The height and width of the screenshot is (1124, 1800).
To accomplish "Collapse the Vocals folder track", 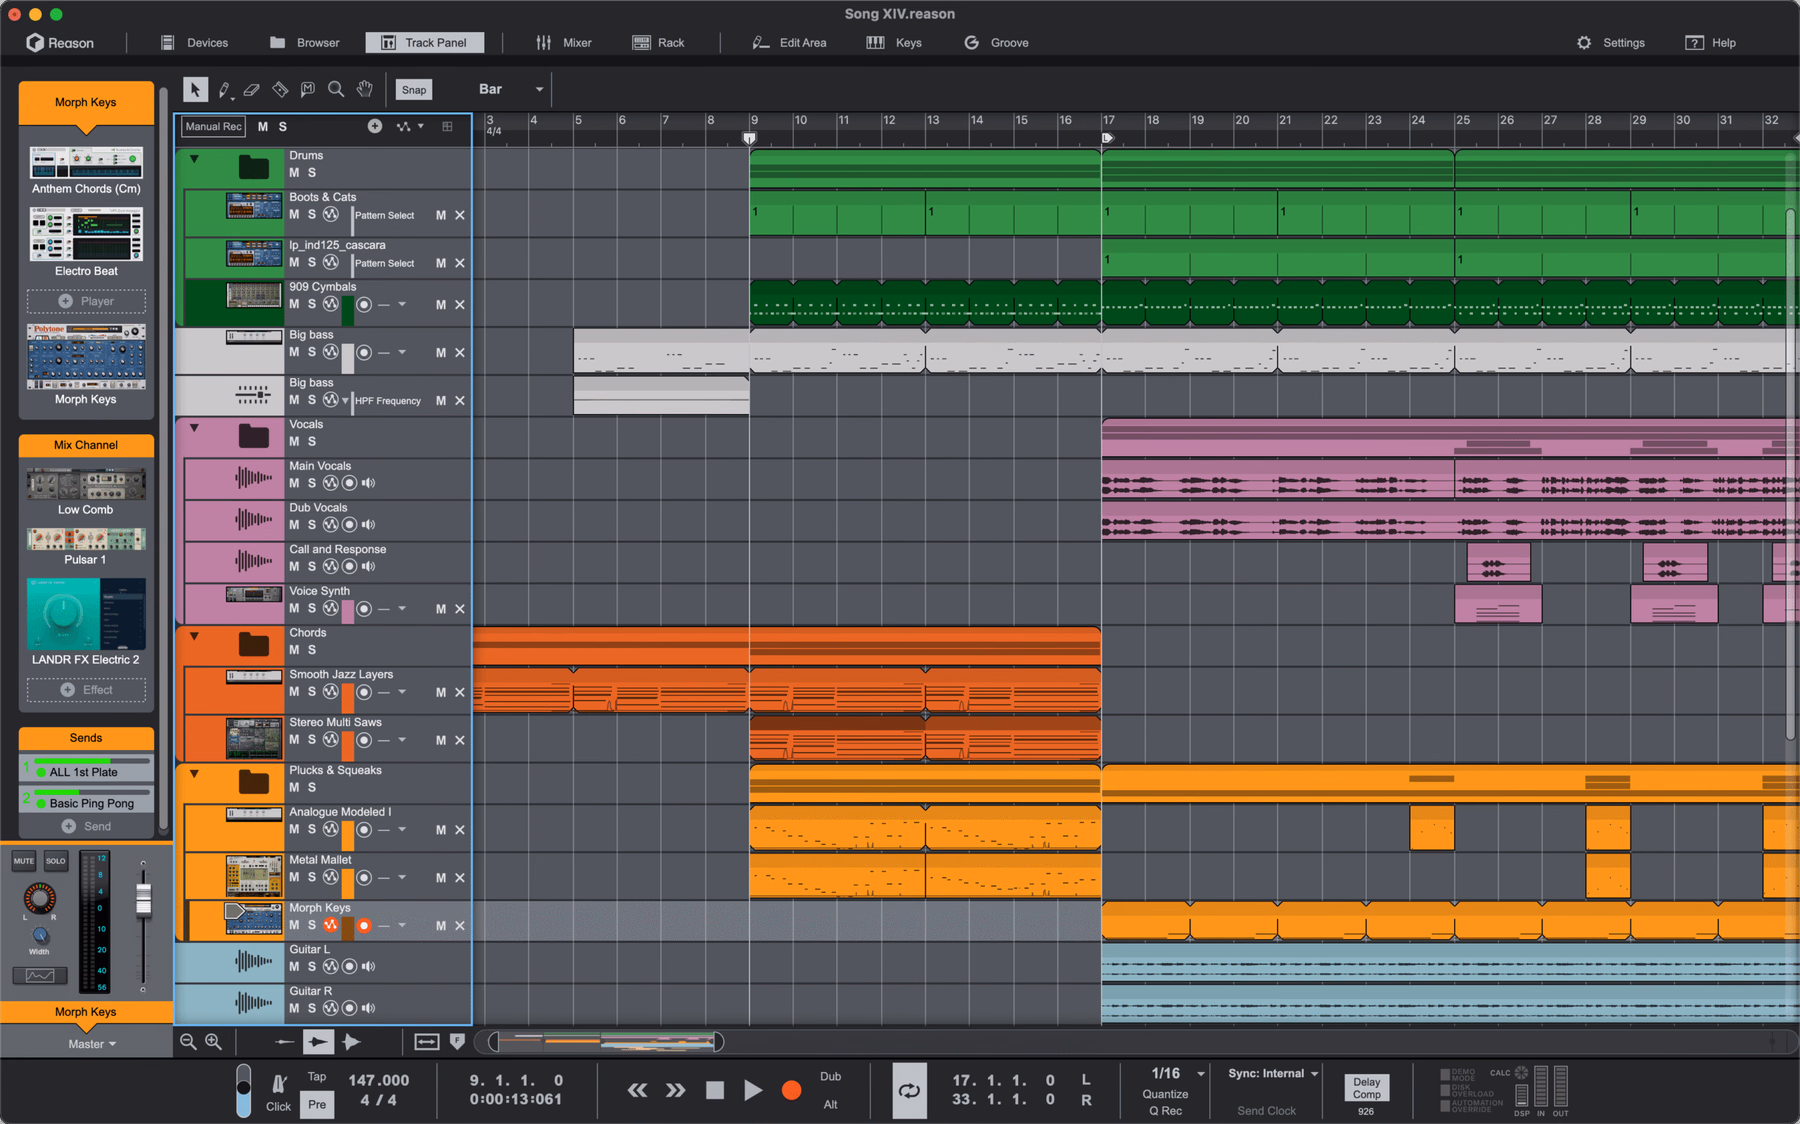I will point(195,427).
